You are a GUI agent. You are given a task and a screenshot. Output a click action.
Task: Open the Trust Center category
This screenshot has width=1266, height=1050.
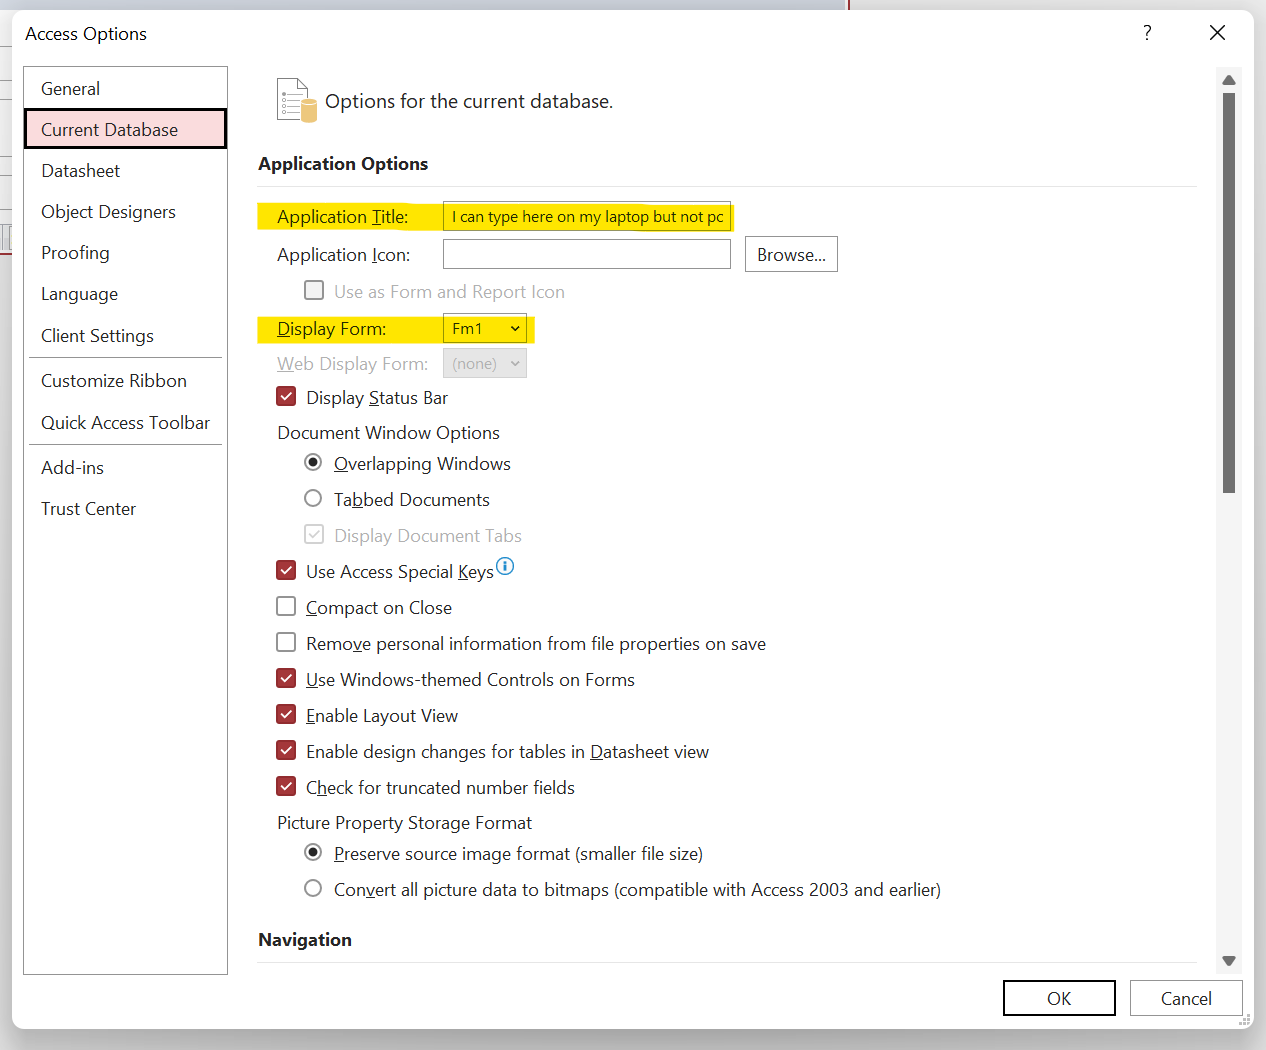(x=126, y=509)
